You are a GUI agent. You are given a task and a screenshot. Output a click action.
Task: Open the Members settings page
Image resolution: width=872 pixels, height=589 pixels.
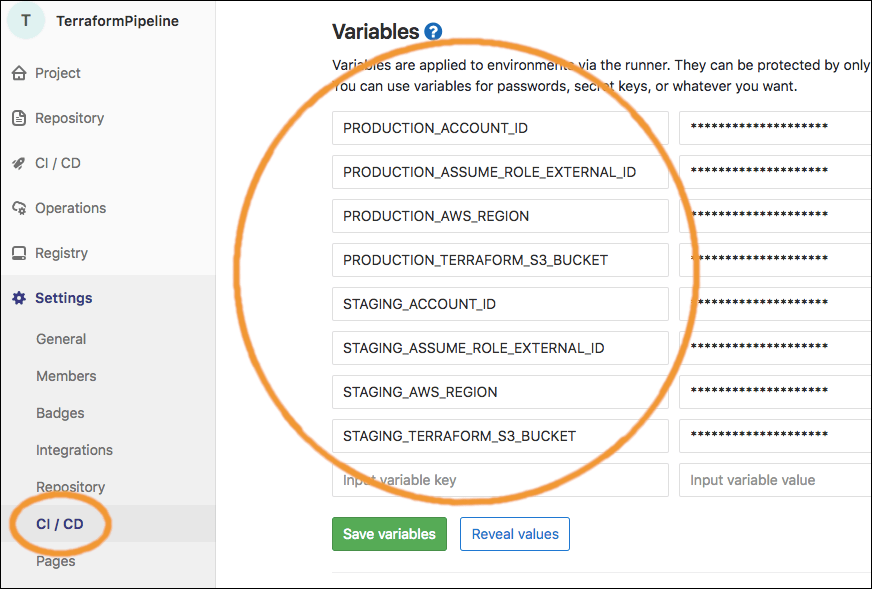pyautogui.click(x=66, y=375)
